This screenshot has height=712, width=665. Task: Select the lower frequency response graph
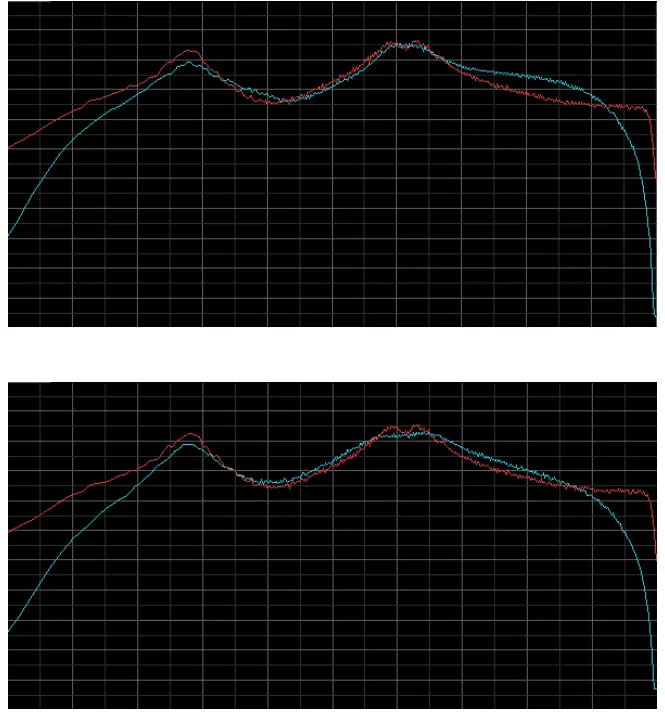[x=332, y=545]
